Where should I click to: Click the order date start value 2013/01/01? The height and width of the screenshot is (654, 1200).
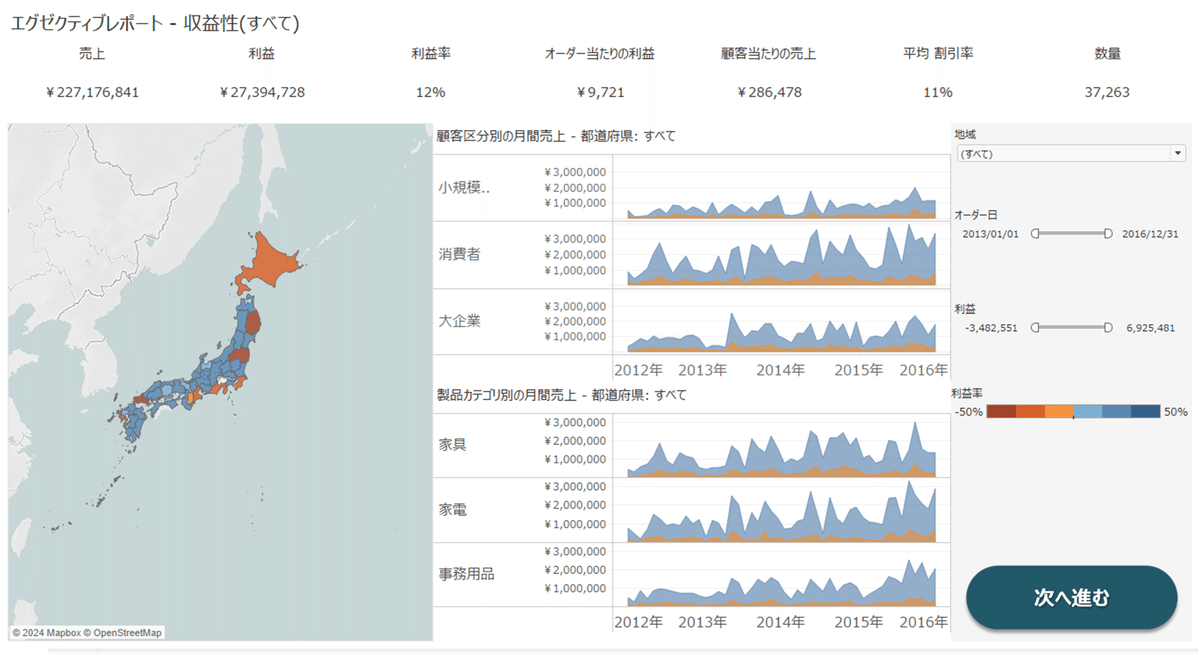[x=990, y=233]
